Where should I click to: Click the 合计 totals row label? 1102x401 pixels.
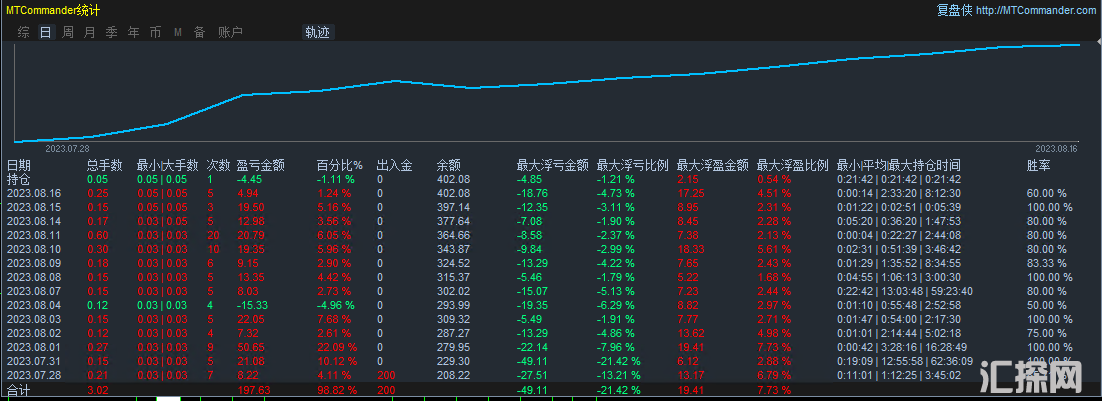(19, 389)
